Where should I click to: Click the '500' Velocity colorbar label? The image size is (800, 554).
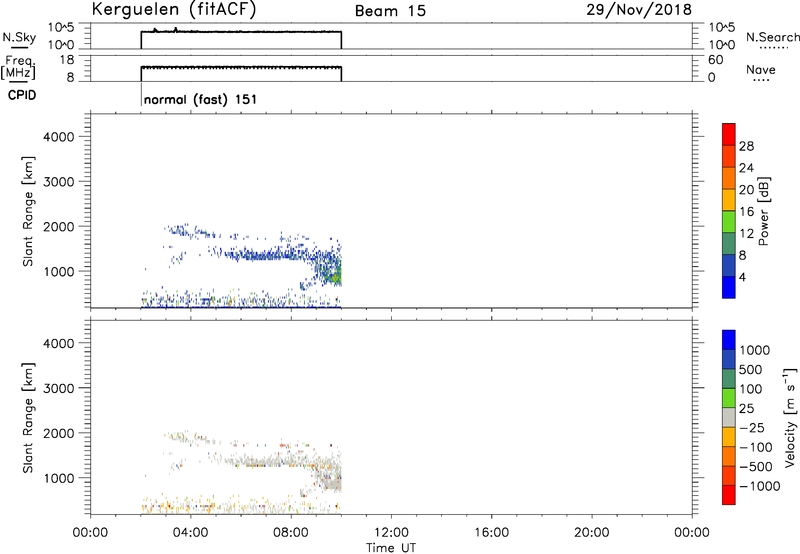(751, 370)
